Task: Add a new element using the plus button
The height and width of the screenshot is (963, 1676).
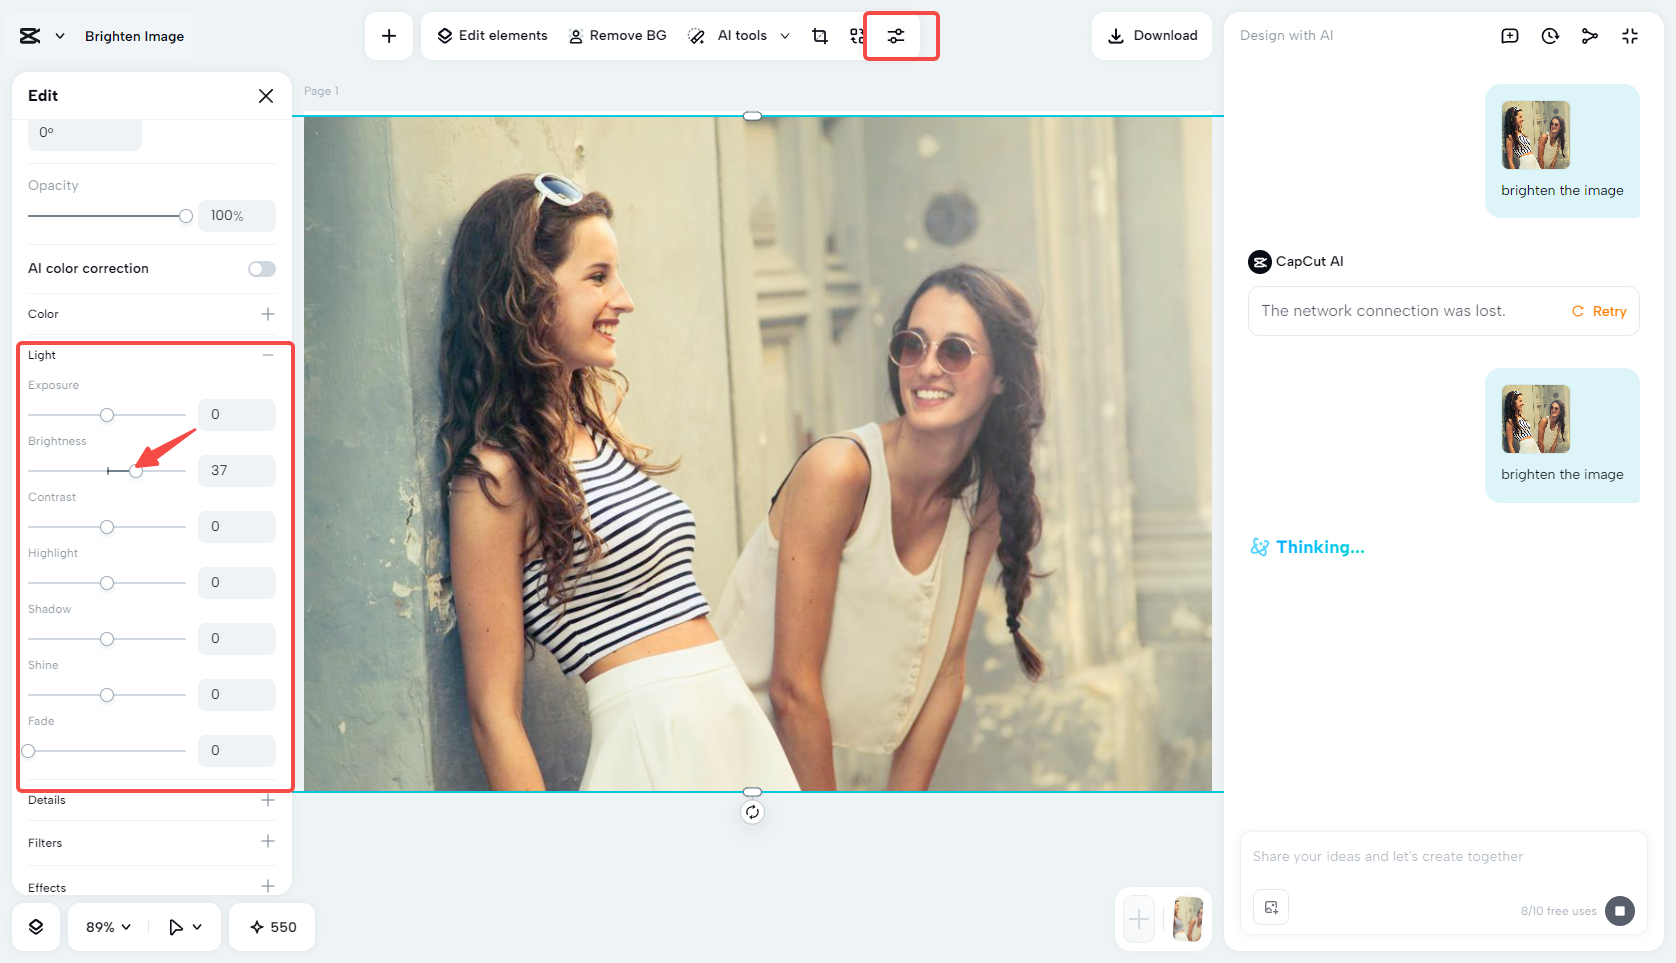Action: 388,35
